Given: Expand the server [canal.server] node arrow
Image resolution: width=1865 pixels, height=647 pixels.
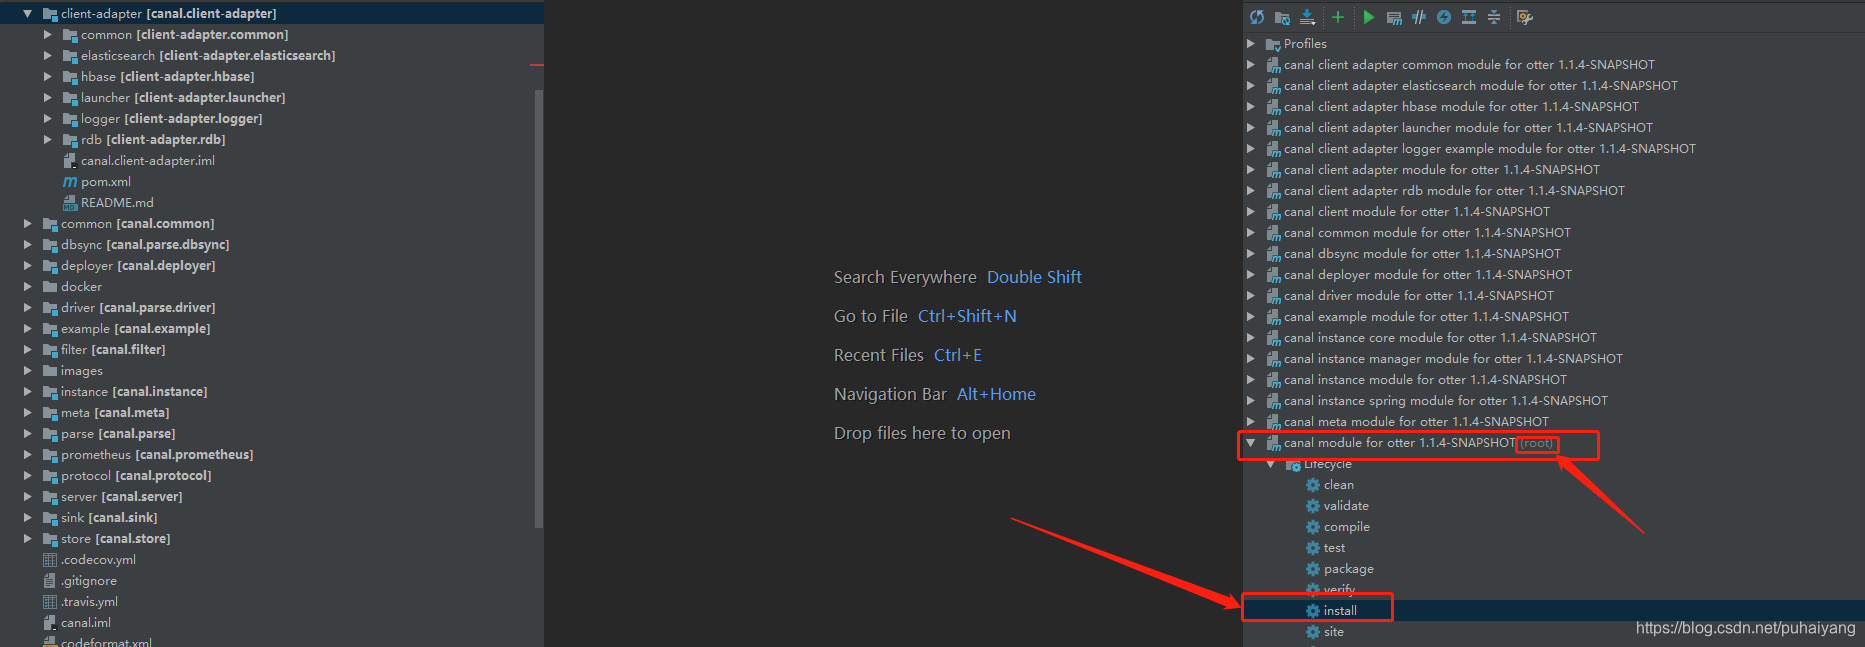Looking at the screenshot, I should click(28, 497).
